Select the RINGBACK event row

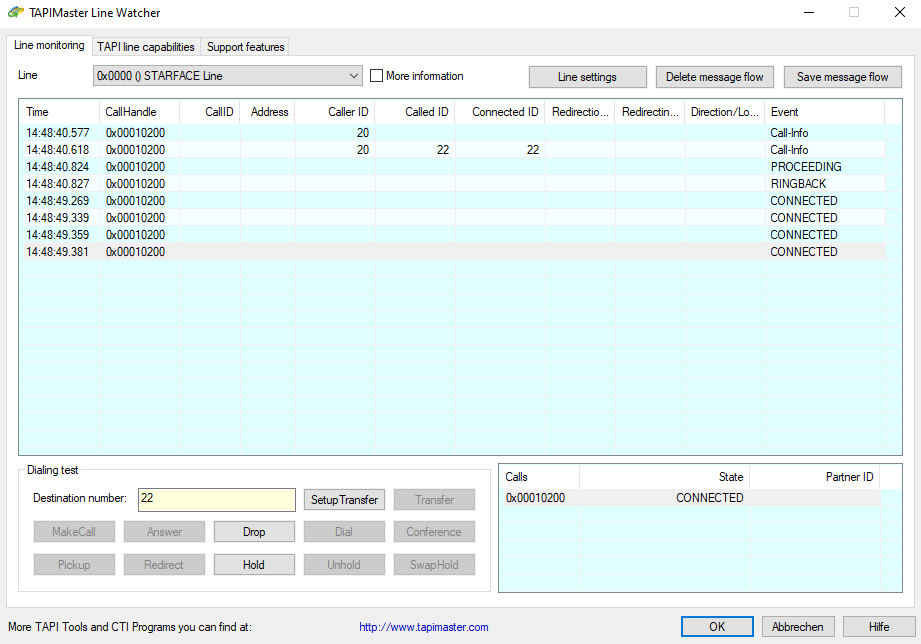pos(452,184)
